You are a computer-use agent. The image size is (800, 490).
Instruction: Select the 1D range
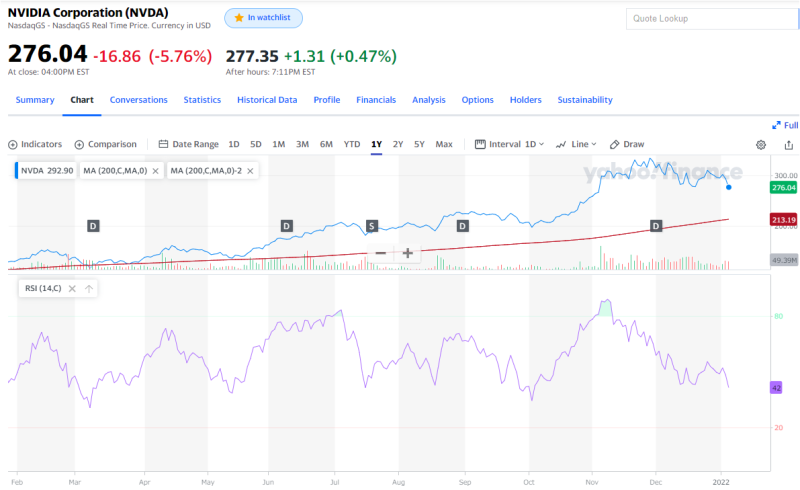coord(234,144)
